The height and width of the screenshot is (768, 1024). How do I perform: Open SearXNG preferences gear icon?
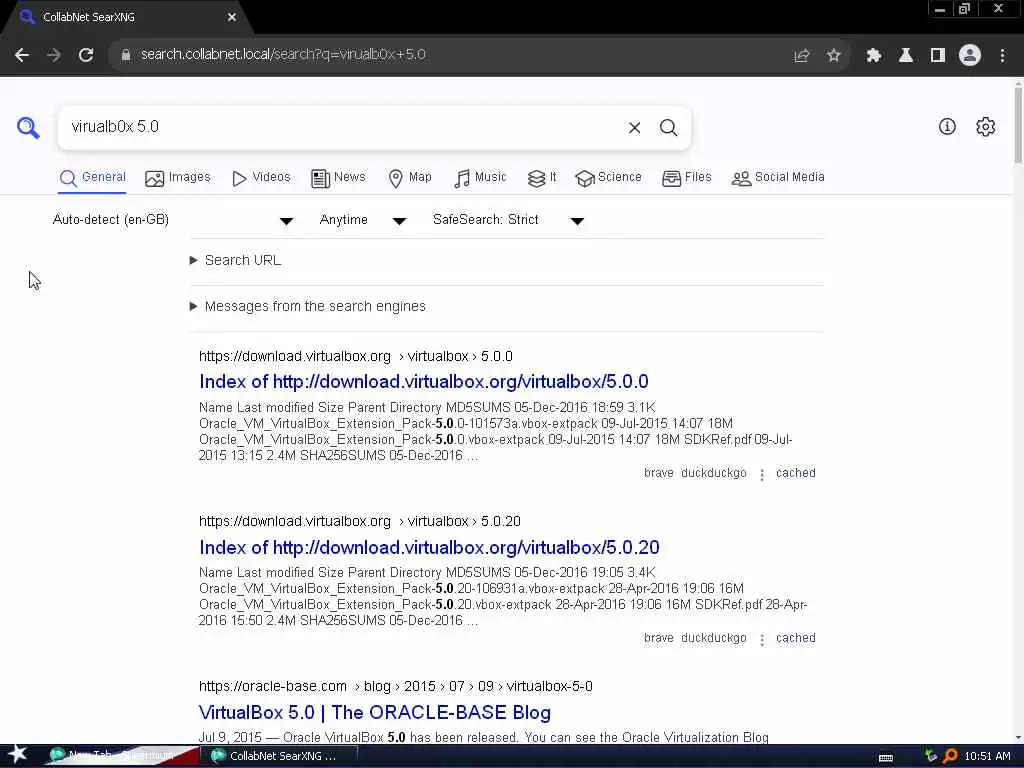pyautogui.click(x=985, y=127)
